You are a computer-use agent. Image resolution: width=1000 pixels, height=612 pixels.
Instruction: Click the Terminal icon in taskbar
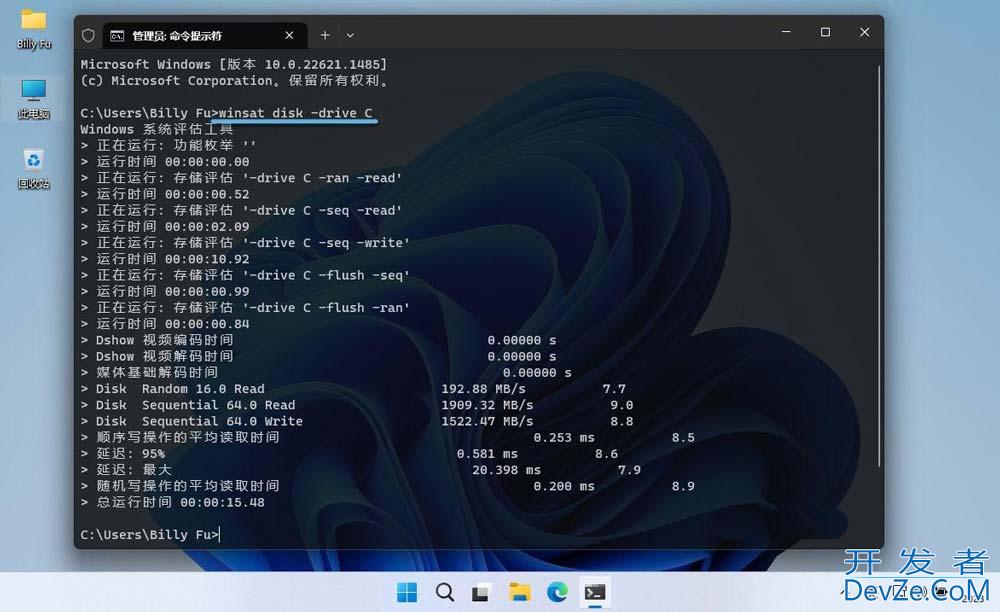click(x=594, y=592)
